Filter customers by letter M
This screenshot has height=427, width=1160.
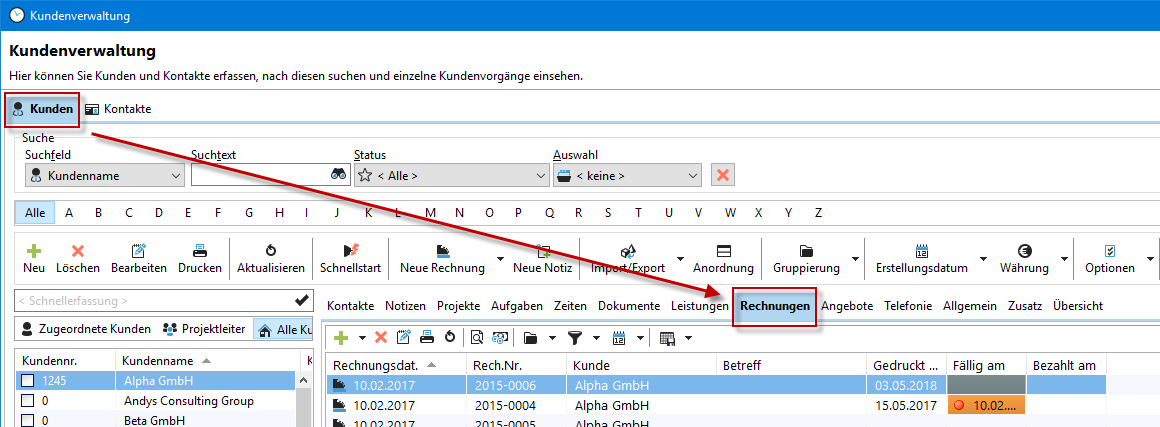(430, 213)
